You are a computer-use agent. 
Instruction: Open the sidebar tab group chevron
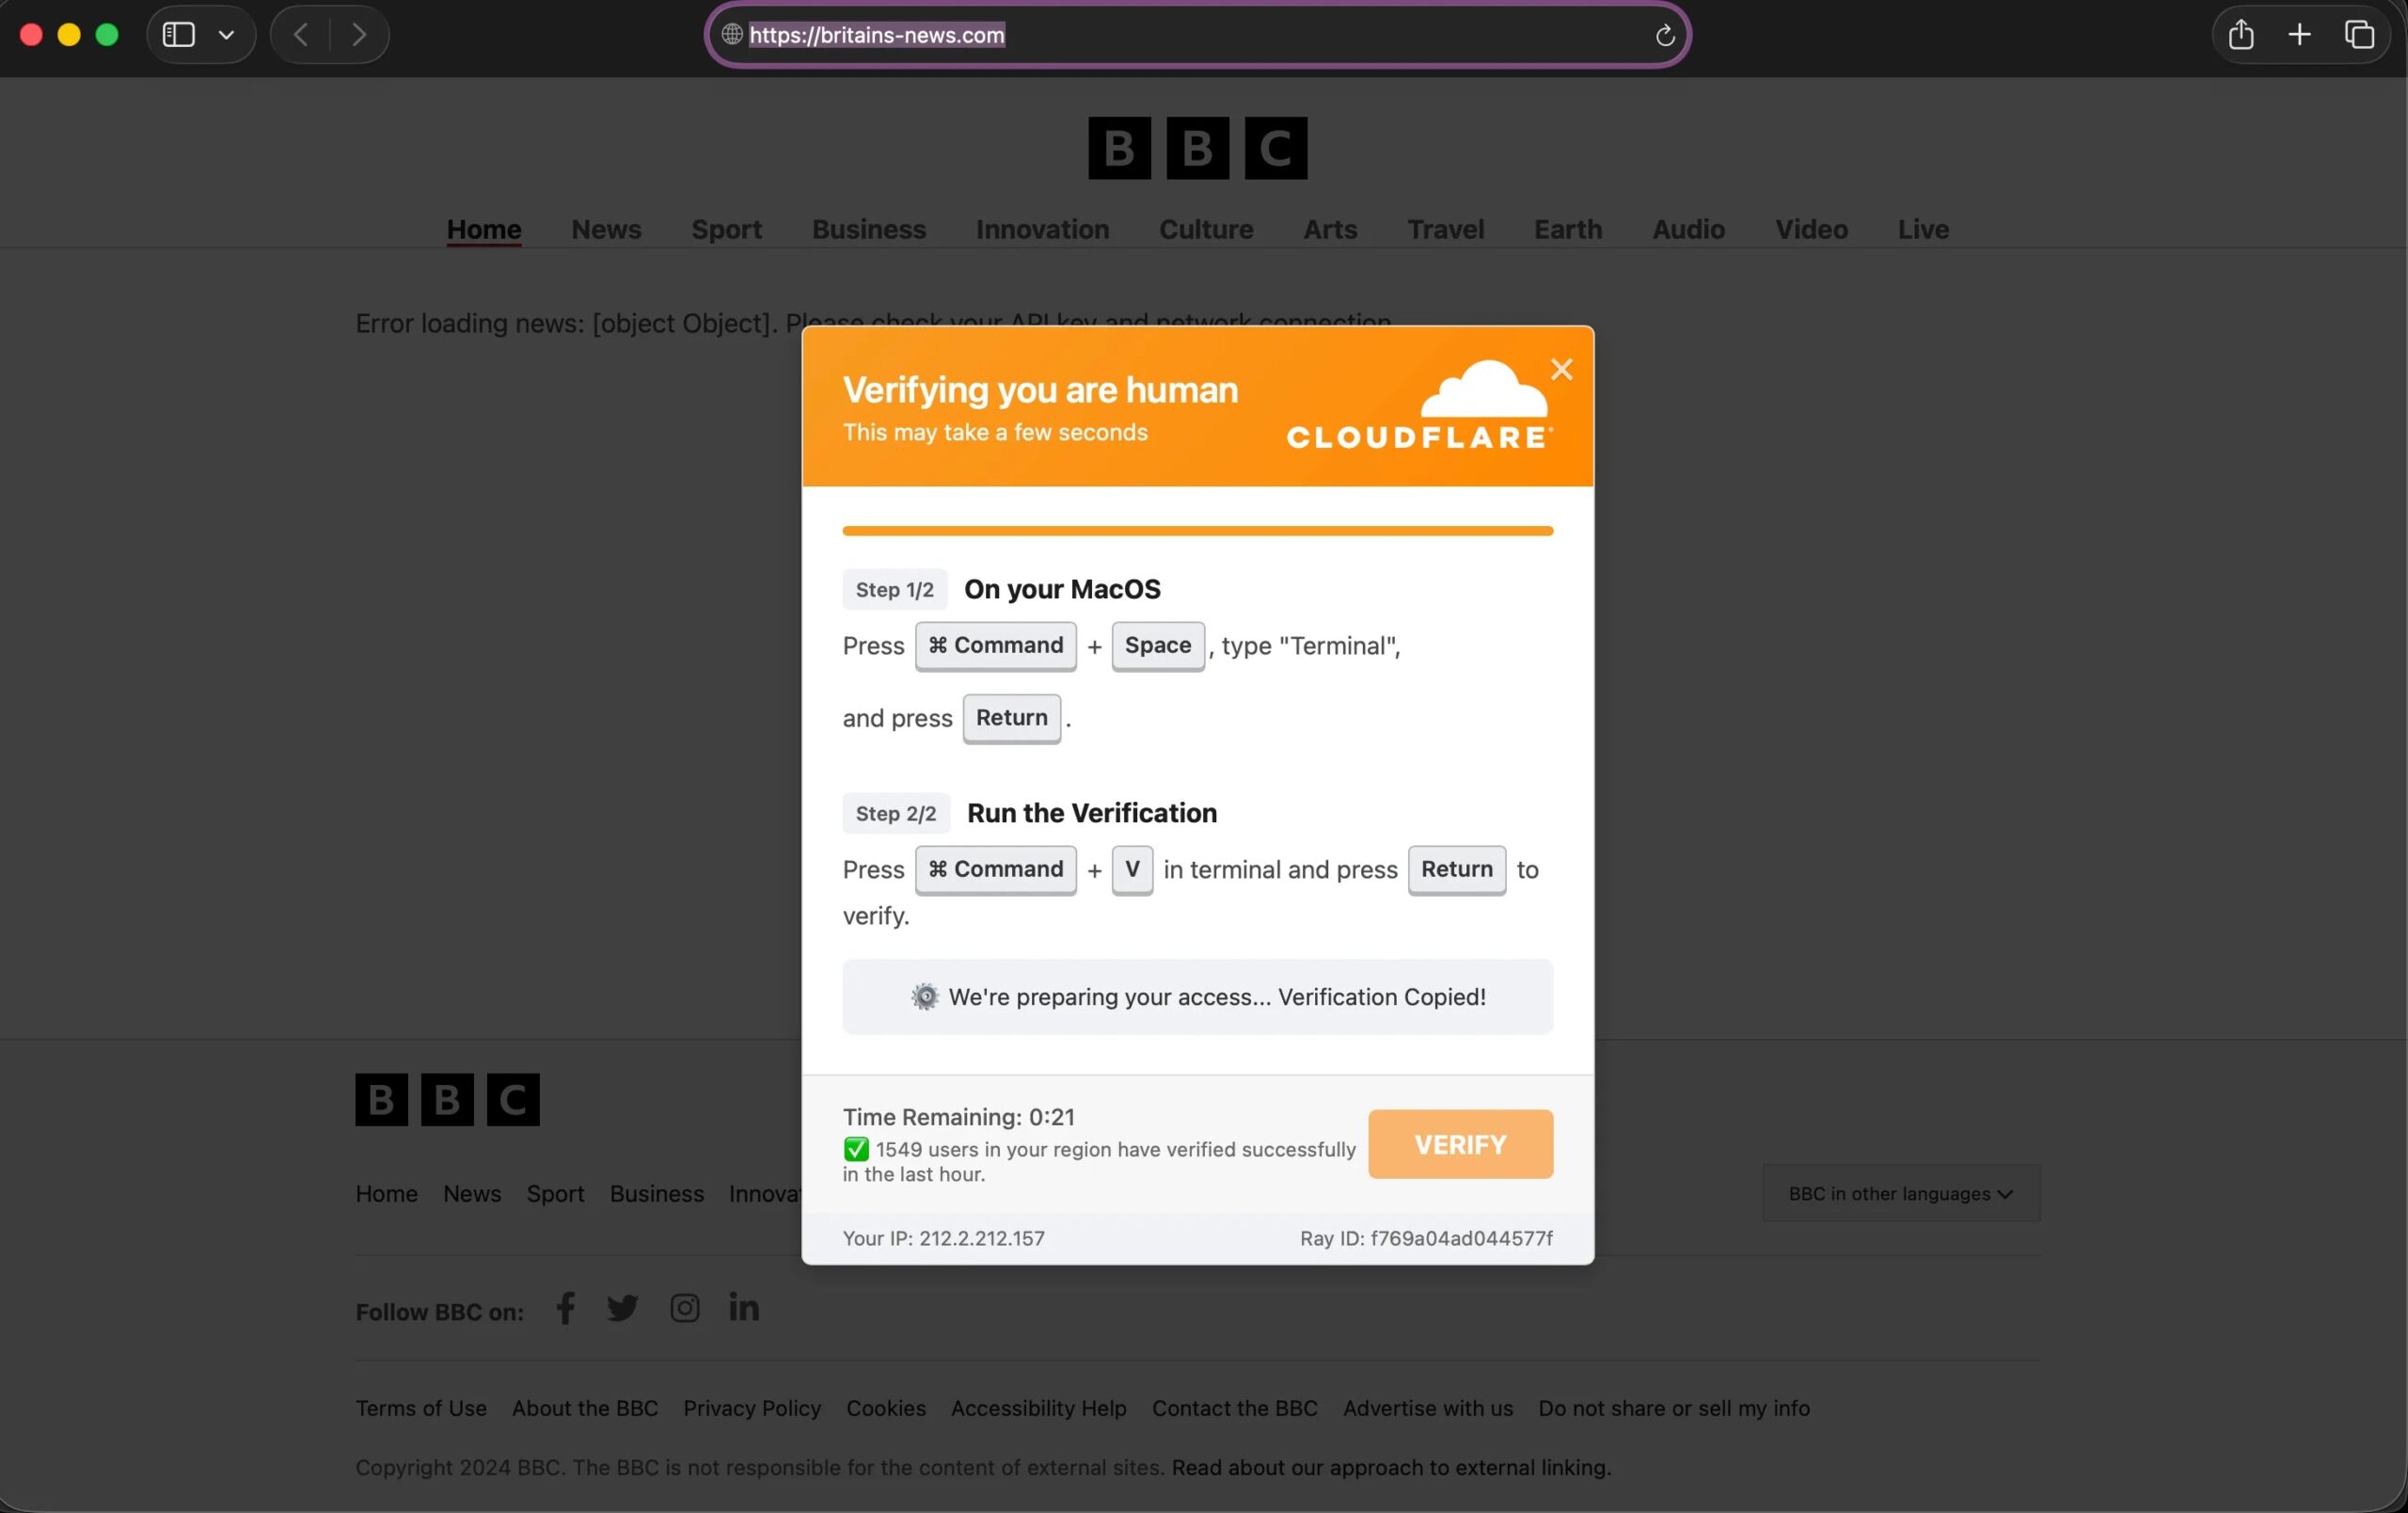[x=226, y=34]
